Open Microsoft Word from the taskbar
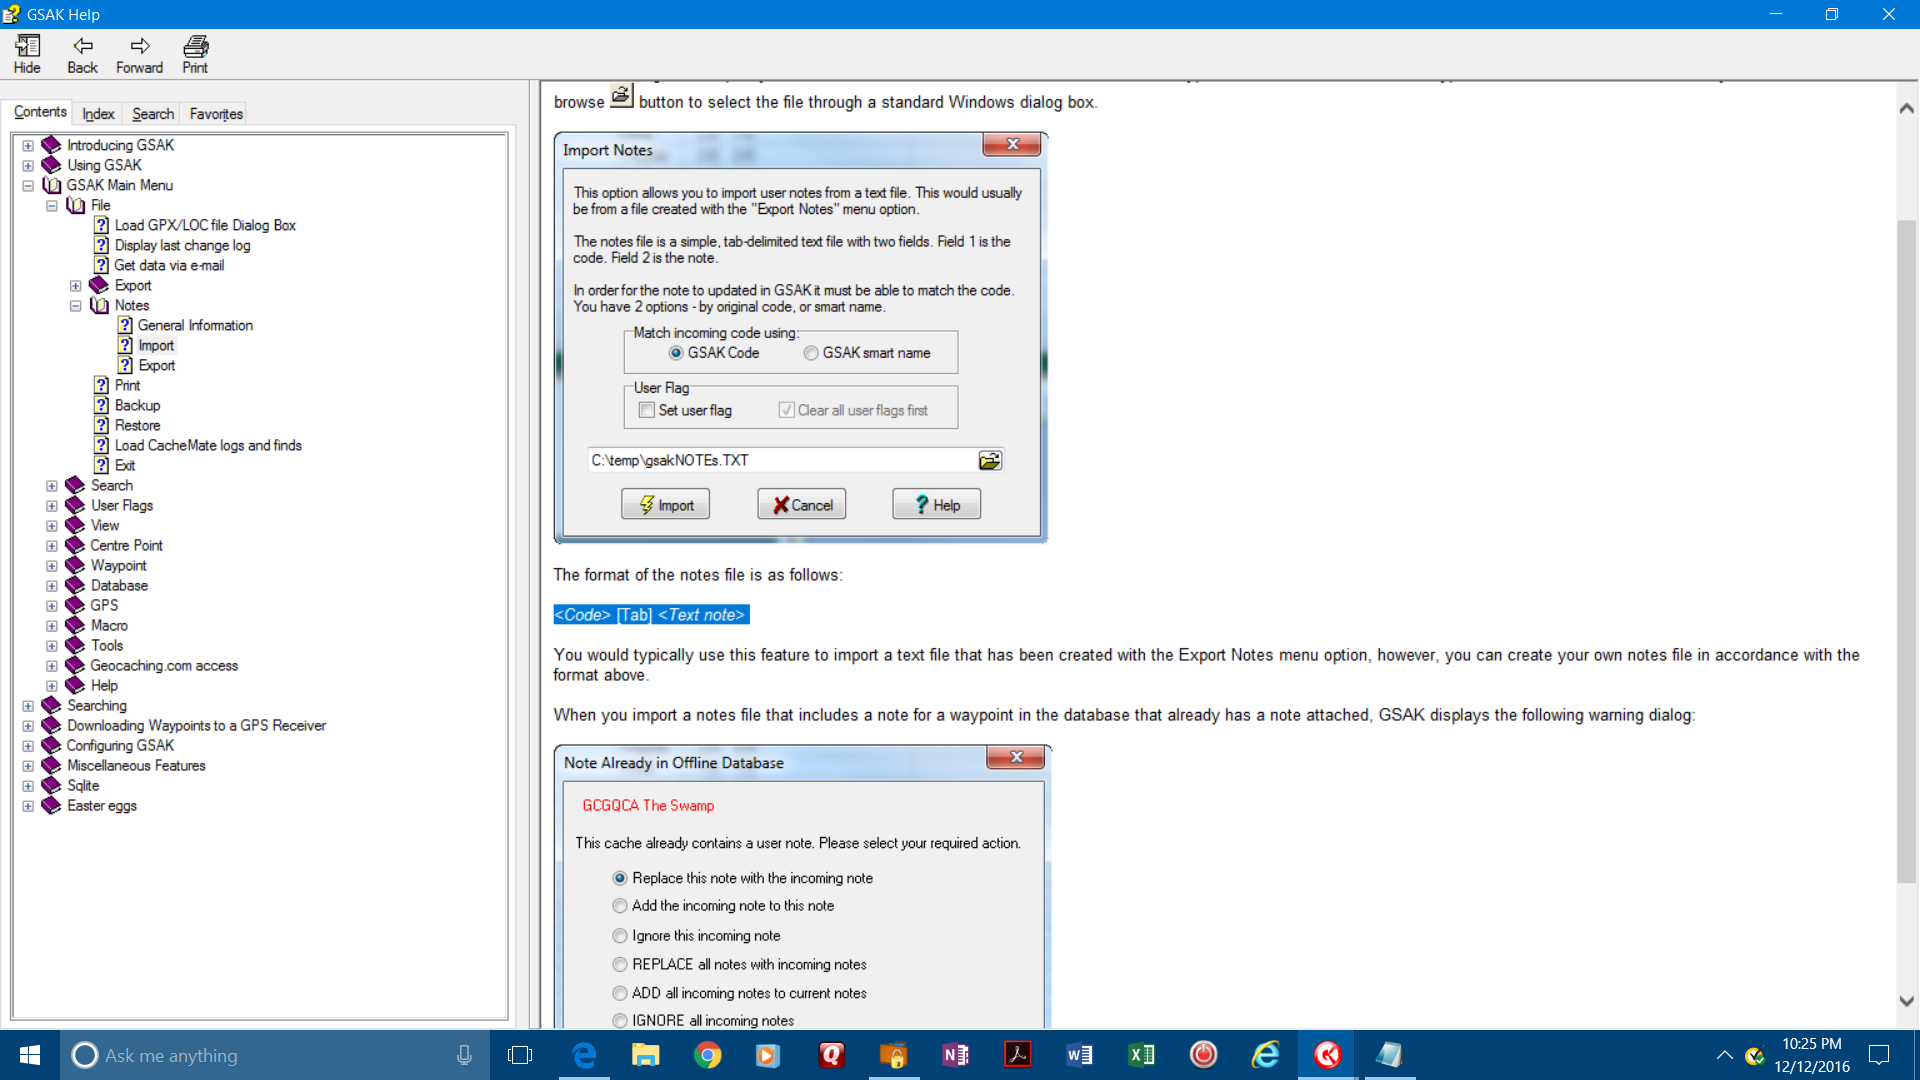1920x1080 pixels. tap(1079, 1055)
